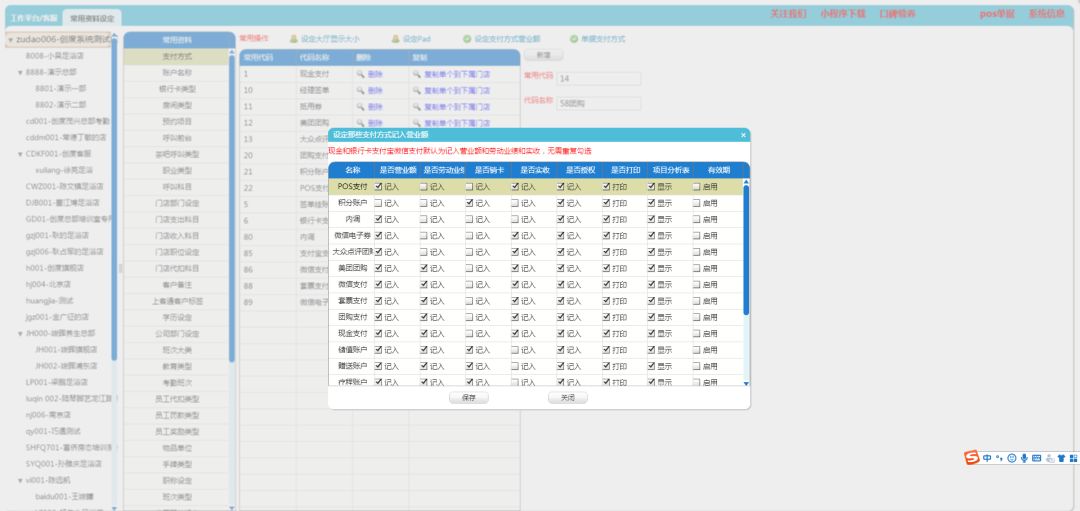Click the 删除 magnifier icon for 现金支付 row
This screenshot has height=511, width=1080.
[x=361, y=74]
